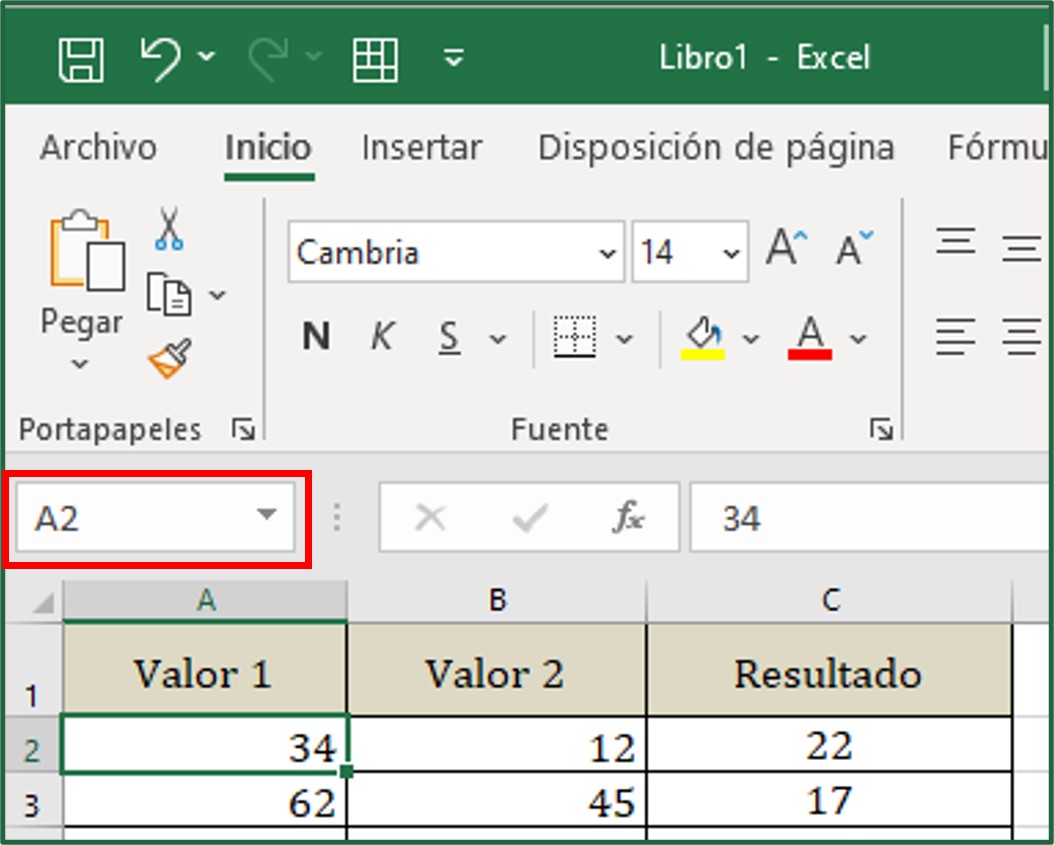Toggle bold with the N button
The height and width of the screenshot is (845, 1054).
point(315,338)
